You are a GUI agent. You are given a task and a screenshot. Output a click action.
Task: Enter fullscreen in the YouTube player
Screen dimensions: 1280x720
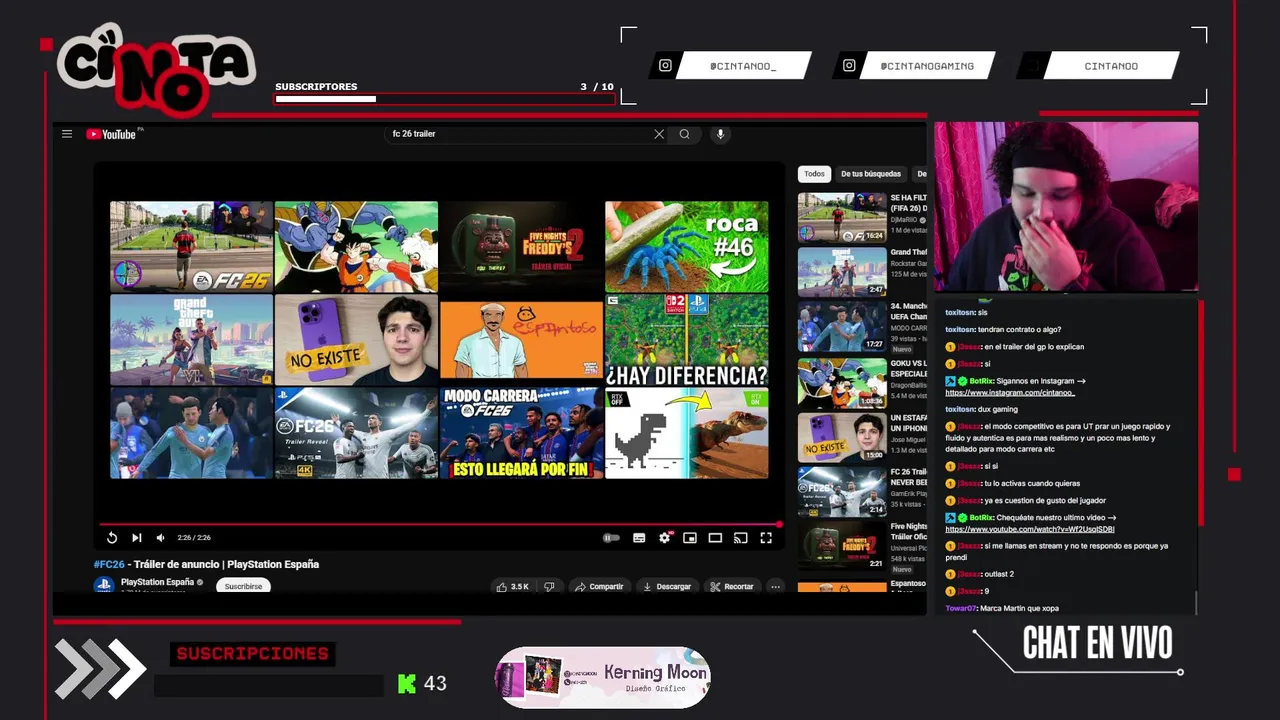point(766,538)
